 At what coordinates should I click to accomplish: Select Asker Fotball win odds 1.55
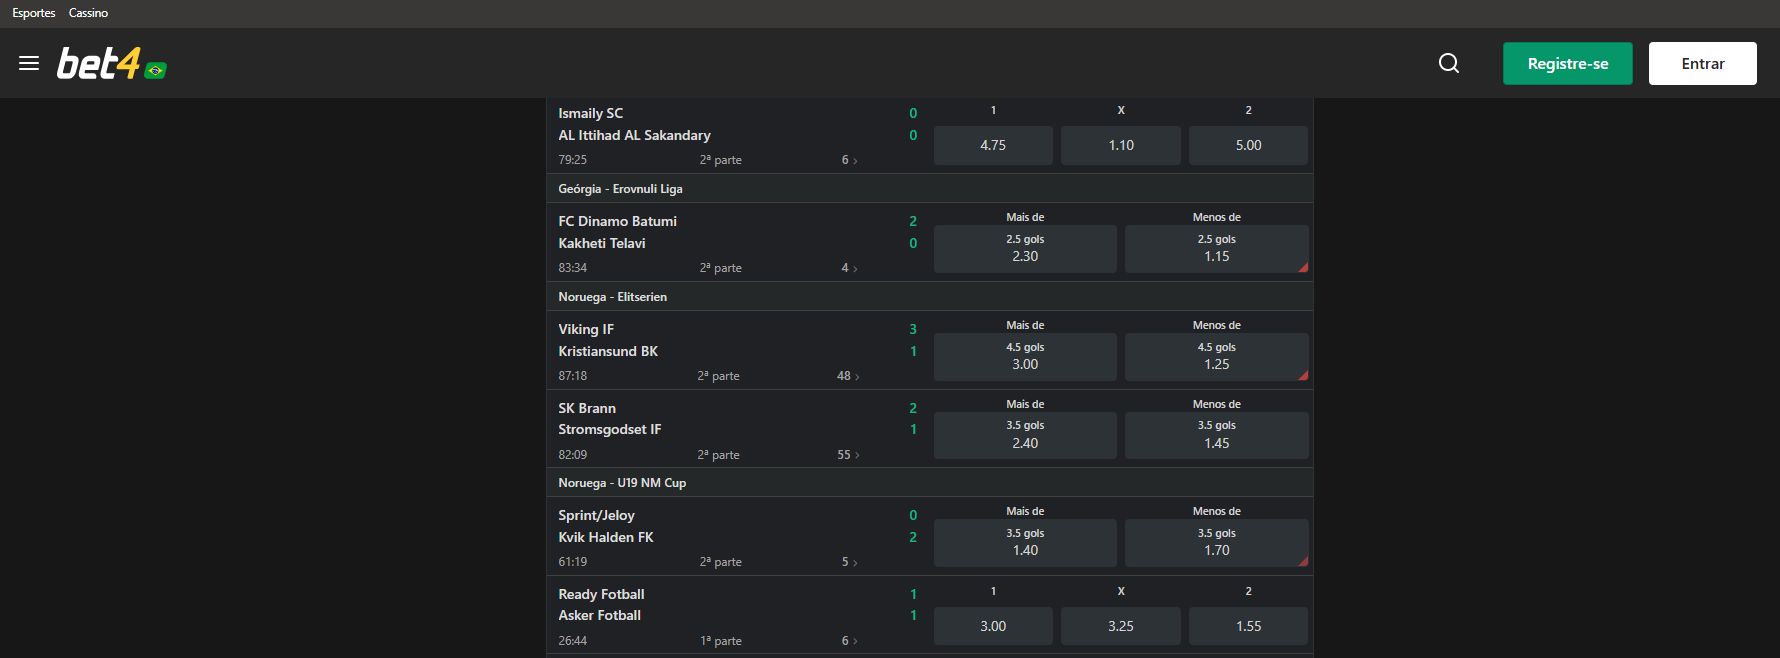(1247, 626)
